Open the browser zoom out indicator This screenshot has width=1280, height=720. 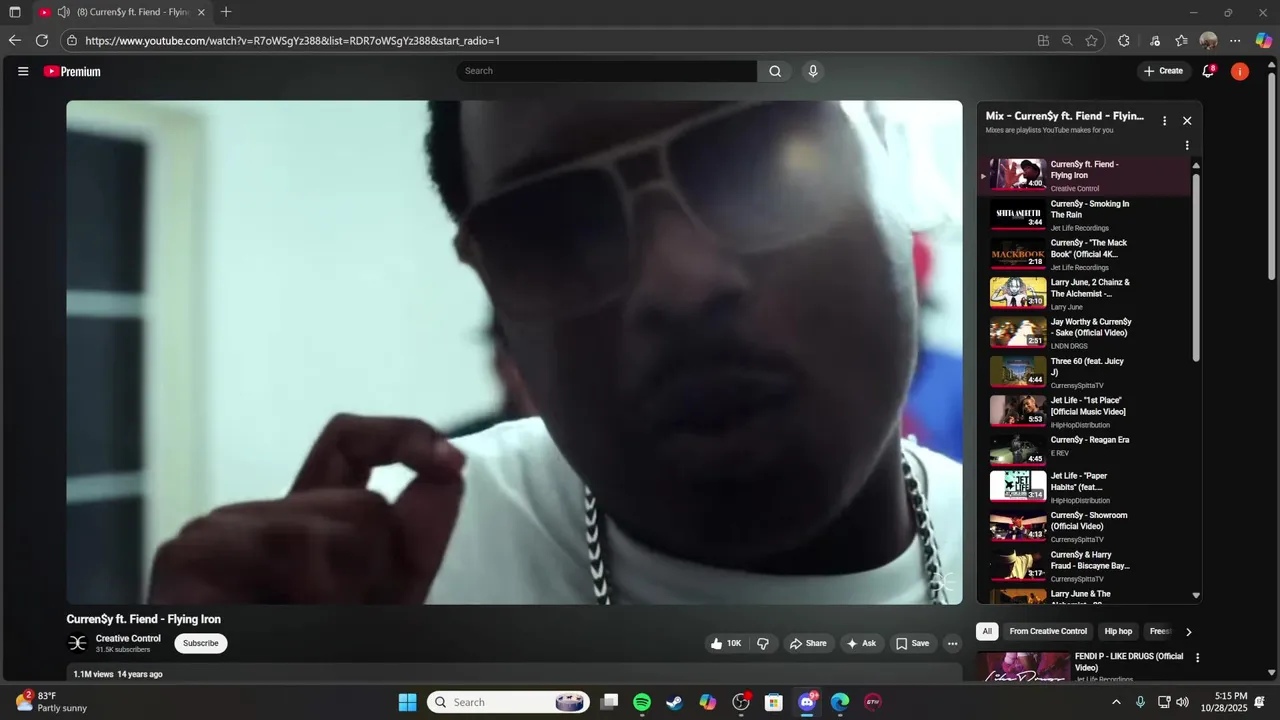point(1067,41)
